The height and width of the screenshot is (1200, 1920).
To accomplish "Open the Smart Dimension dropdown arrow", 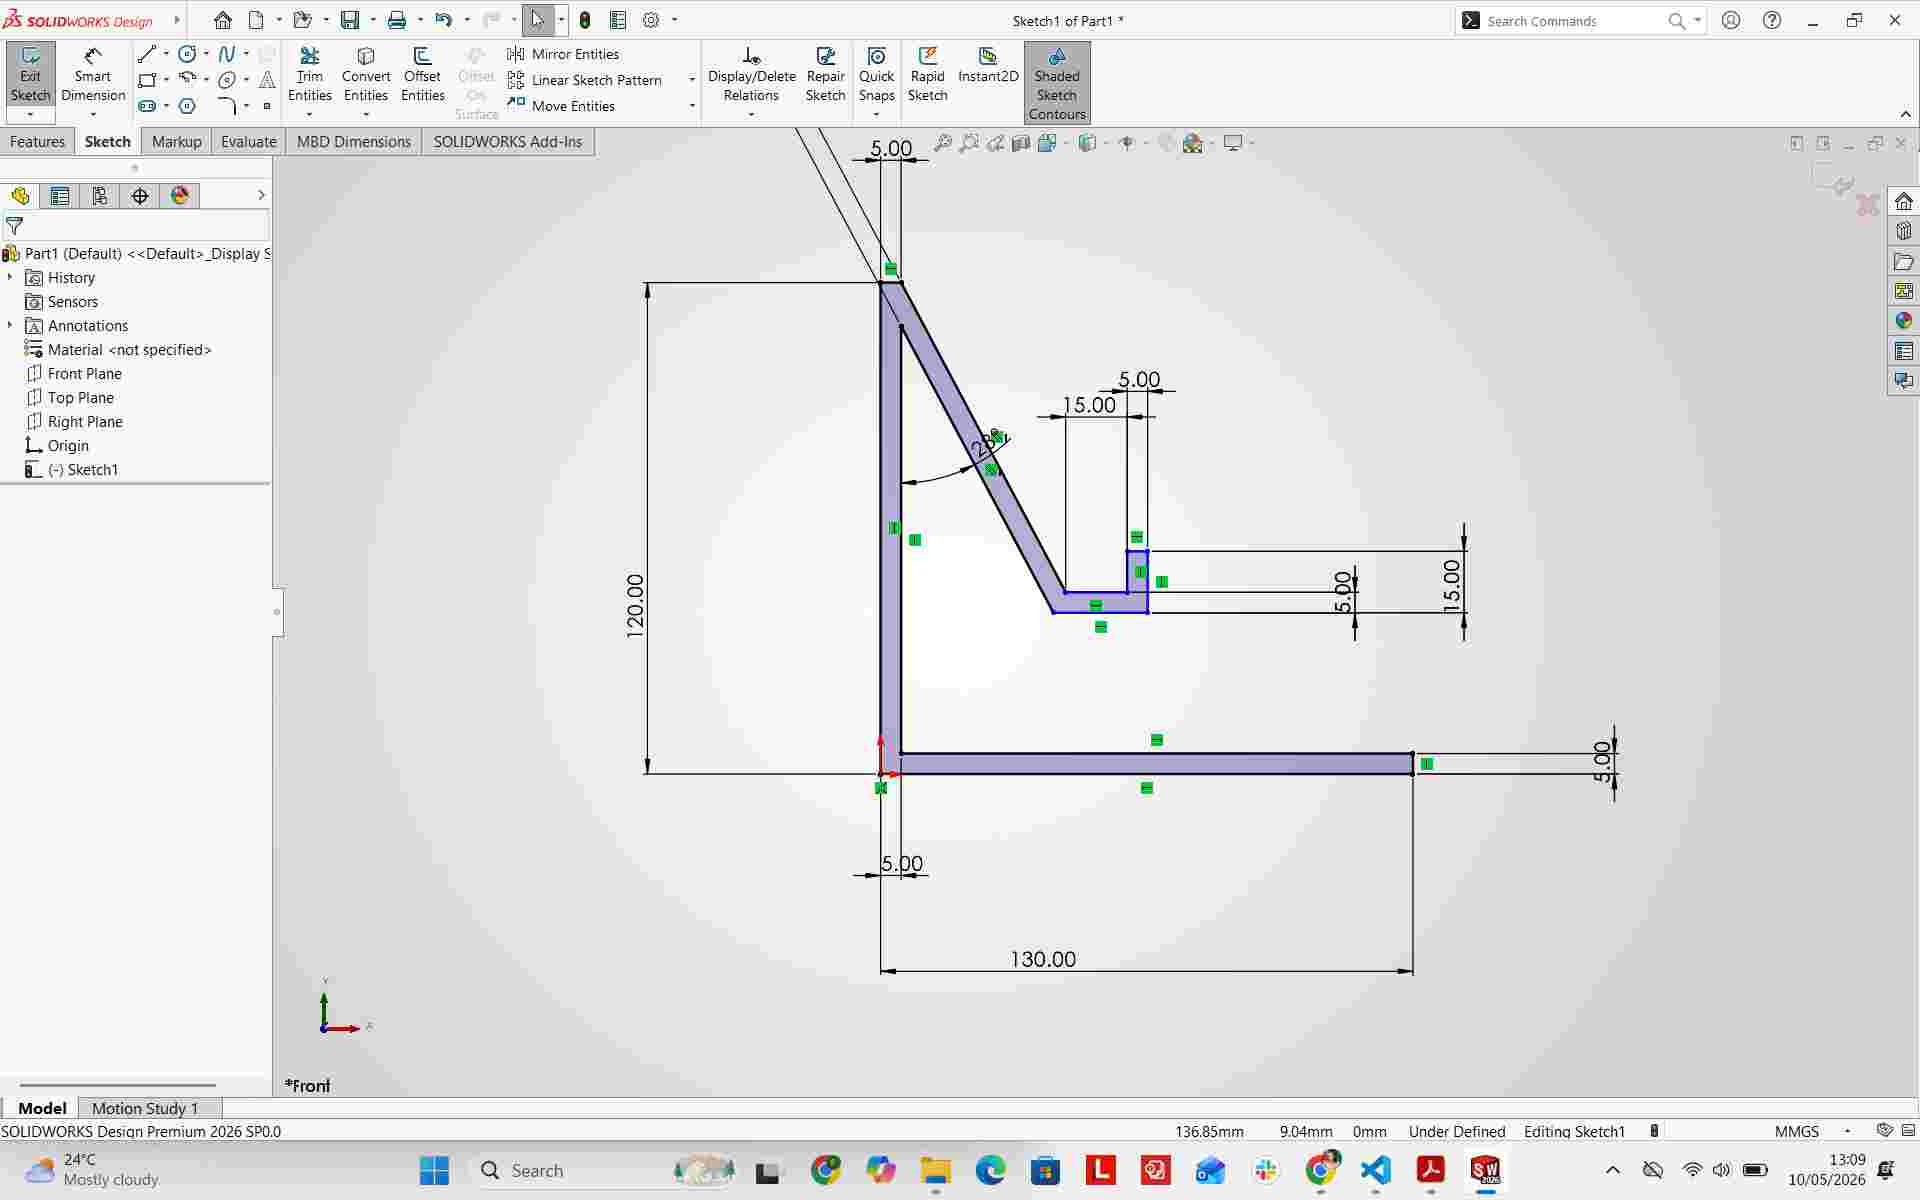I will 93,115.
